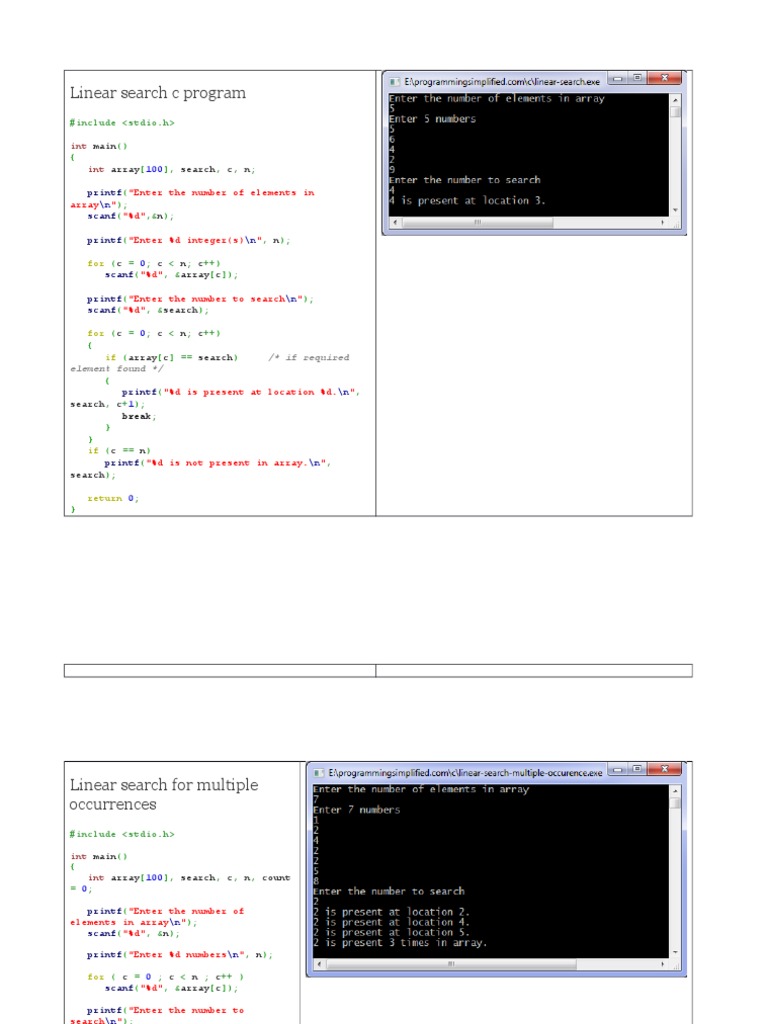768x1024 pixels.
Task: Click the "break;" statement in the code
Action: [139, 416]
